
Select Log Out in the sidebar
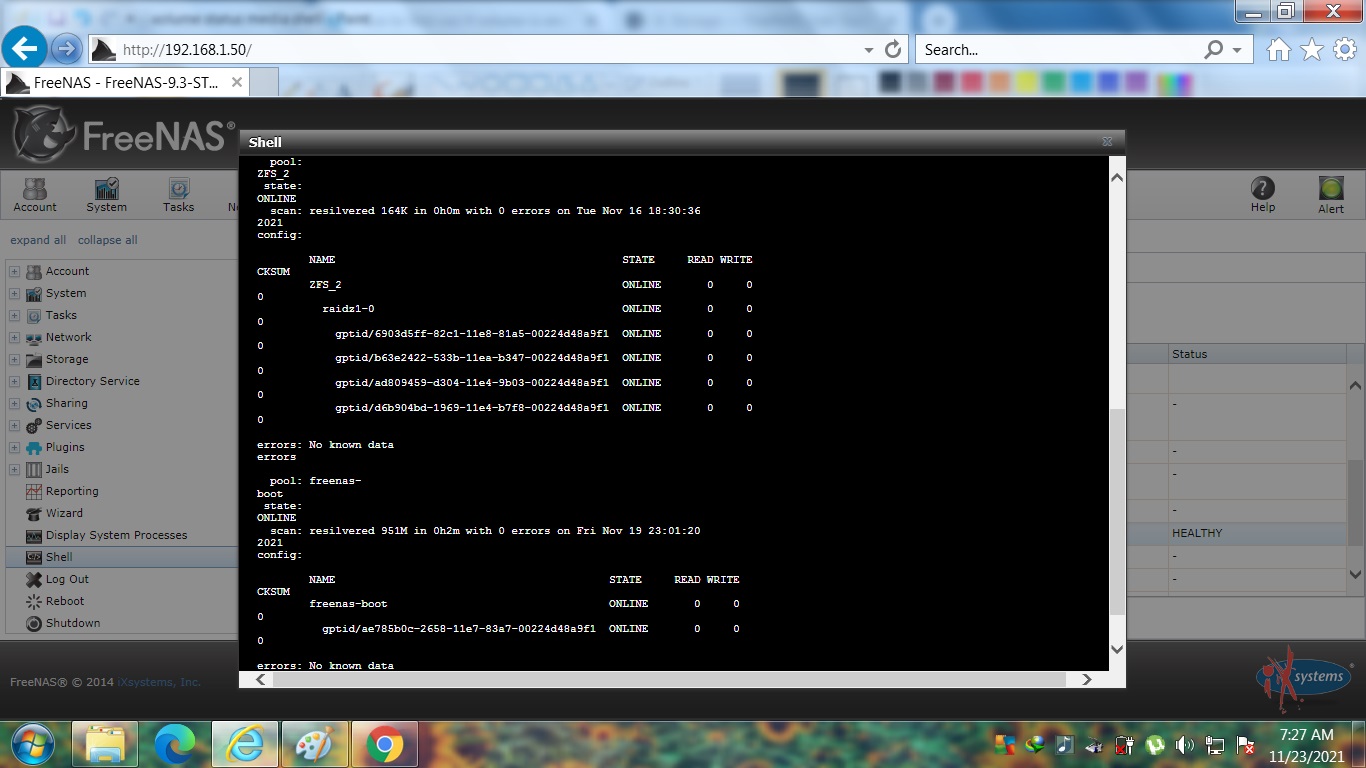coord(67,579)
